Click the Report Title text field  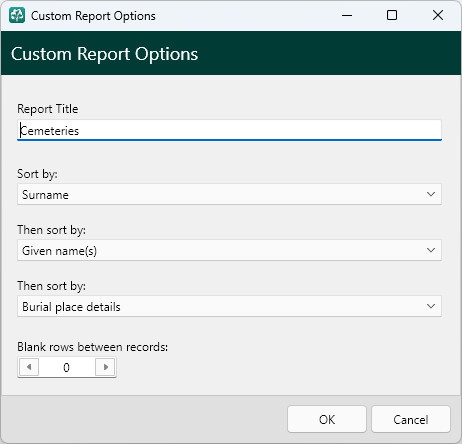pos(229,130)
